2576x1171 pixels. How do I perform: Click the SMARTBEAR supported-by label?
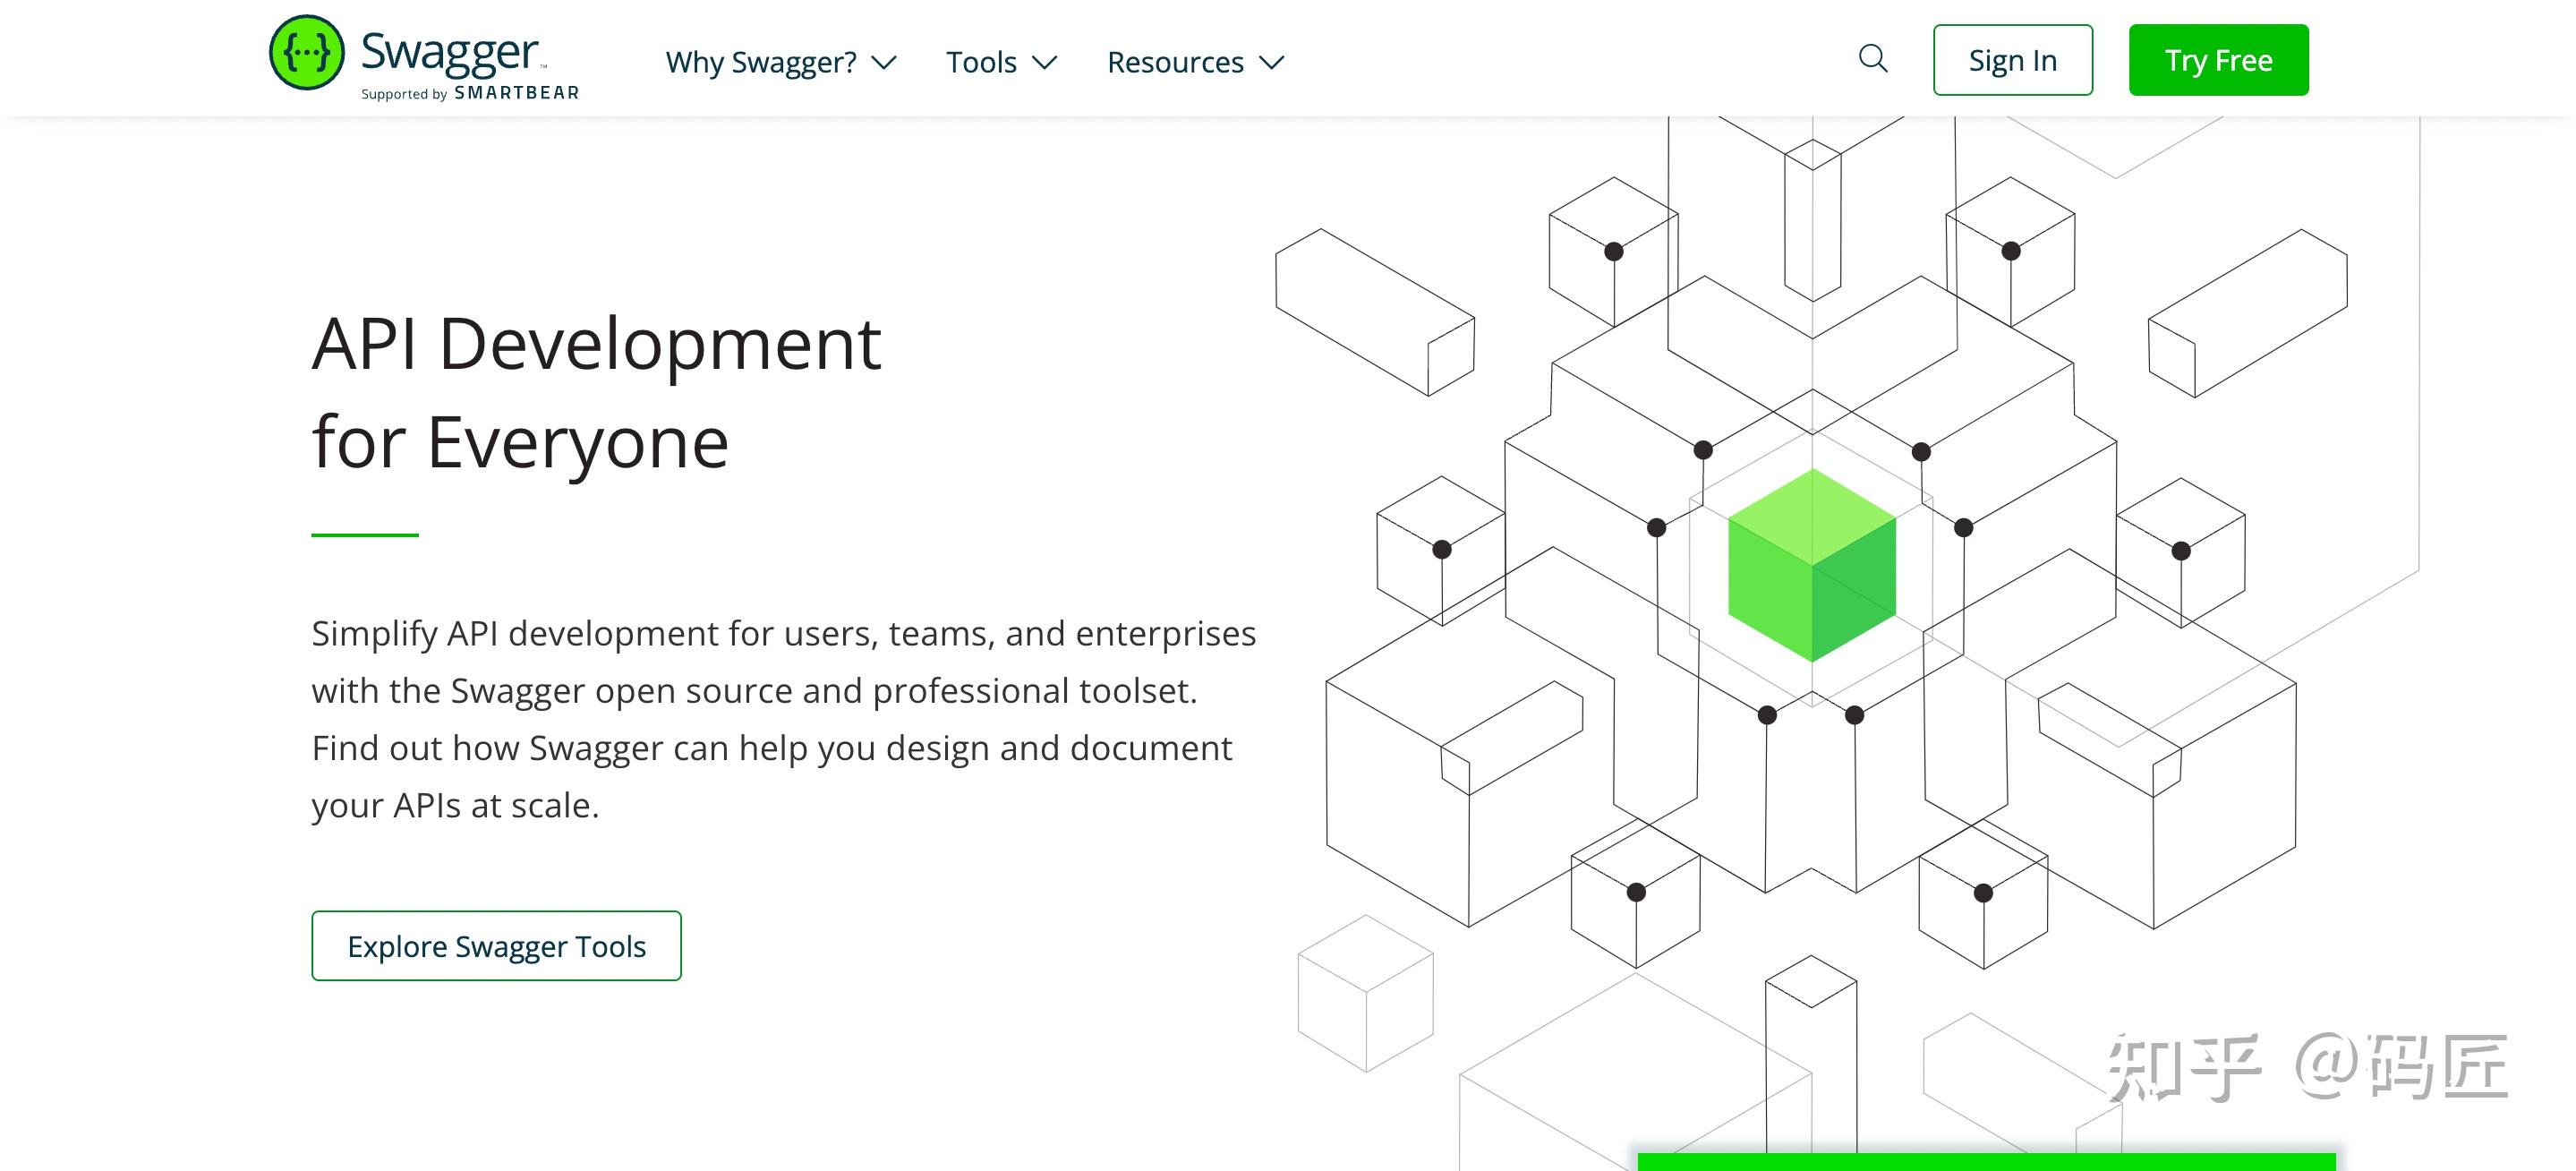[516, 93]
